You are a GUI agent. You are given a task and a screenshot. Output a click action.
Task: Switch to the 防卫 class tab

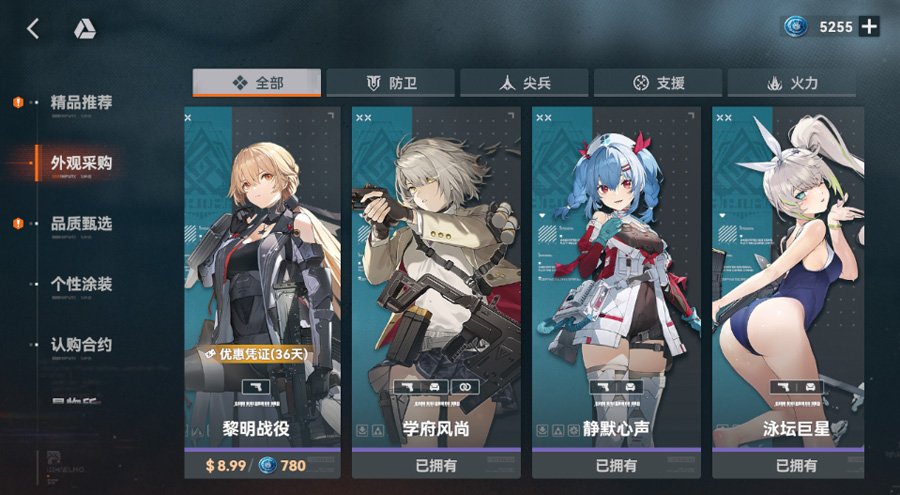pos(390,83)
